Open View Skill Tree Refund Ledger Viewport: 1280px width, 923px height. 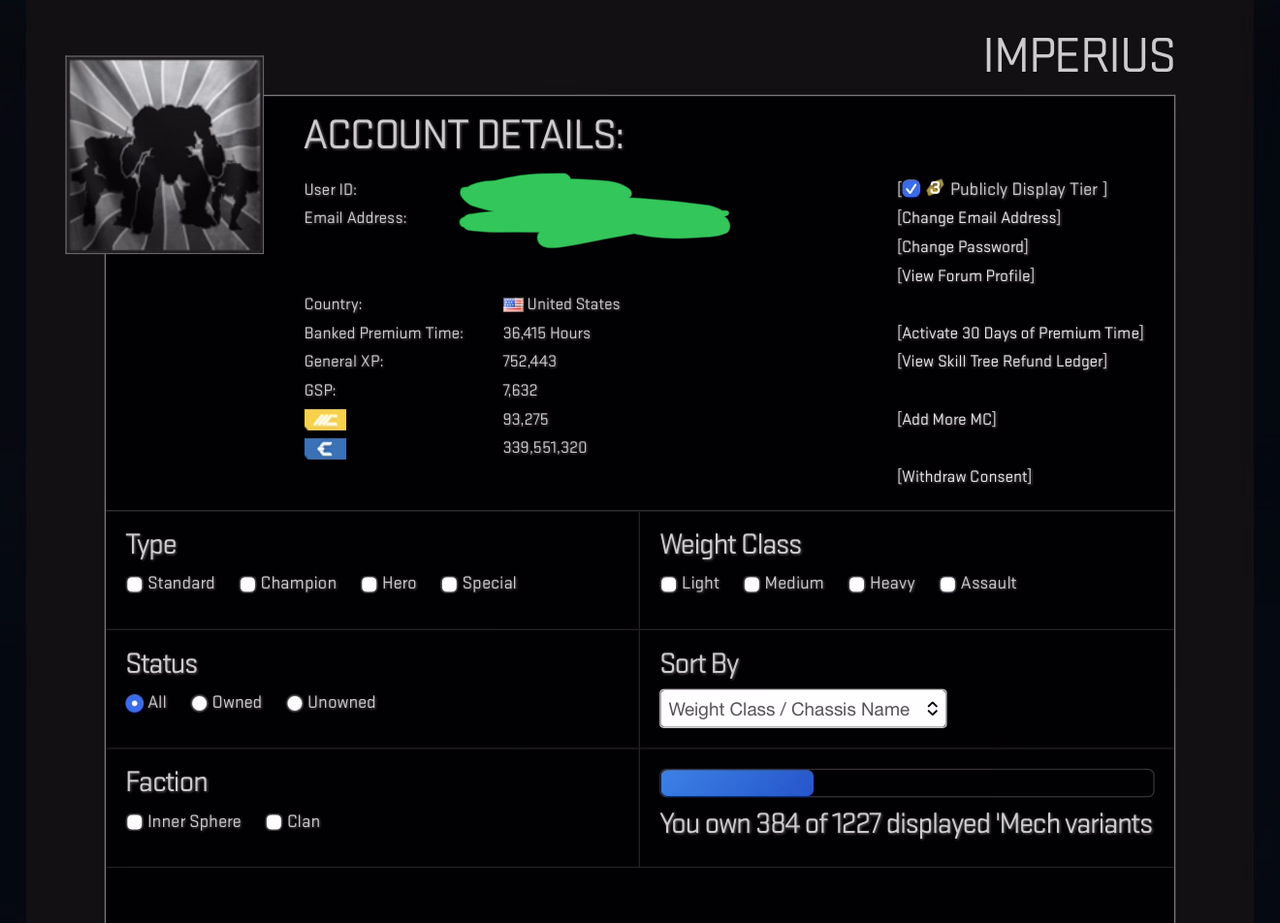(x=1003, y=361)
